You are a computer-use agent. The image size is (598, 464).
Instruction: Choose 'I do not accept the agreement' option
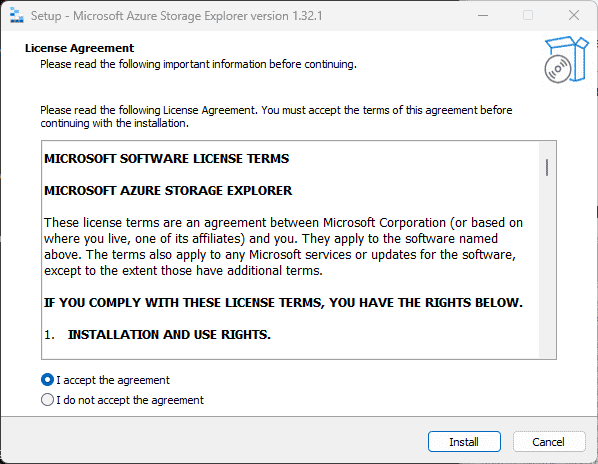(47, 400)
